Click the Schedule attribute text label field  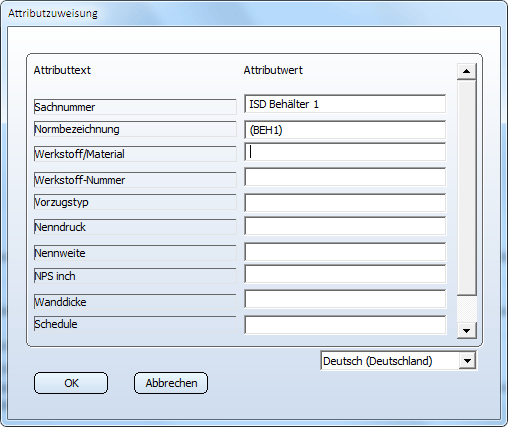[x=135, y=324]
